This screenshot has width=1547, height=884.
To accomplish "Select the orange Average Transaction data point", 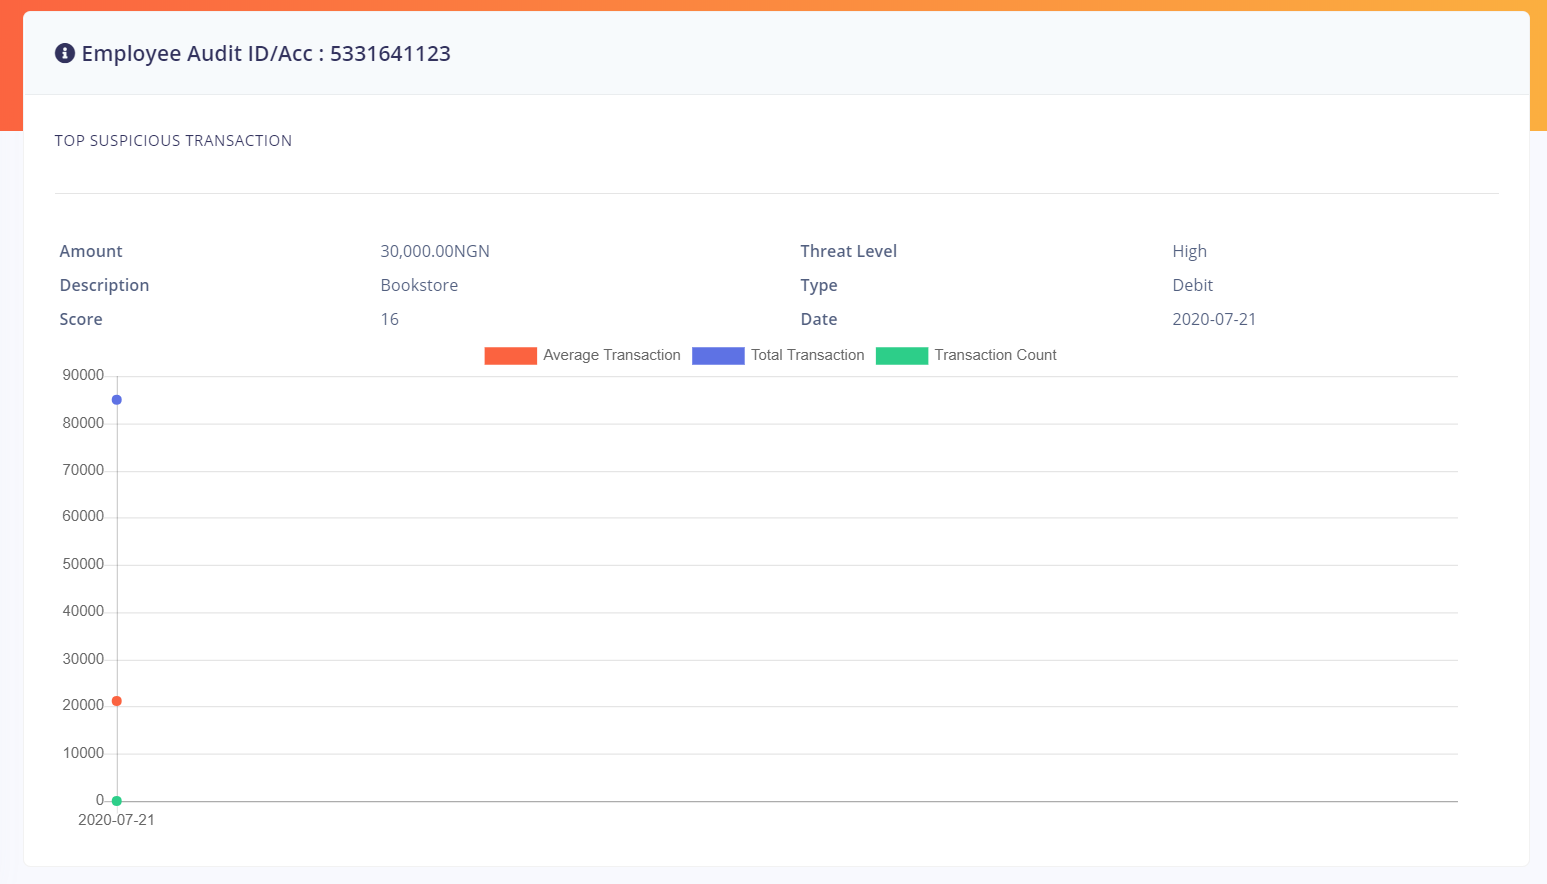I will click(117, 703).
